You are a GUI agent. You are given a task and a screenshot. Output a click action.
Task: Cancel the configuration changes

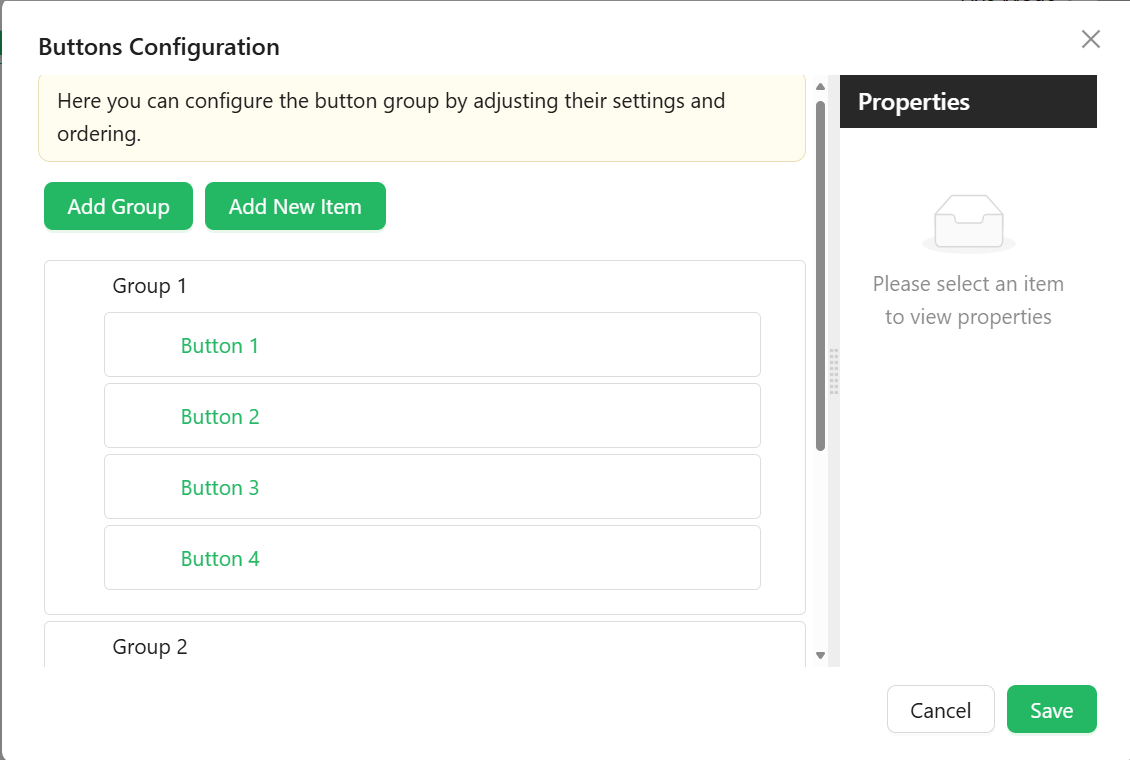[940, 710]
